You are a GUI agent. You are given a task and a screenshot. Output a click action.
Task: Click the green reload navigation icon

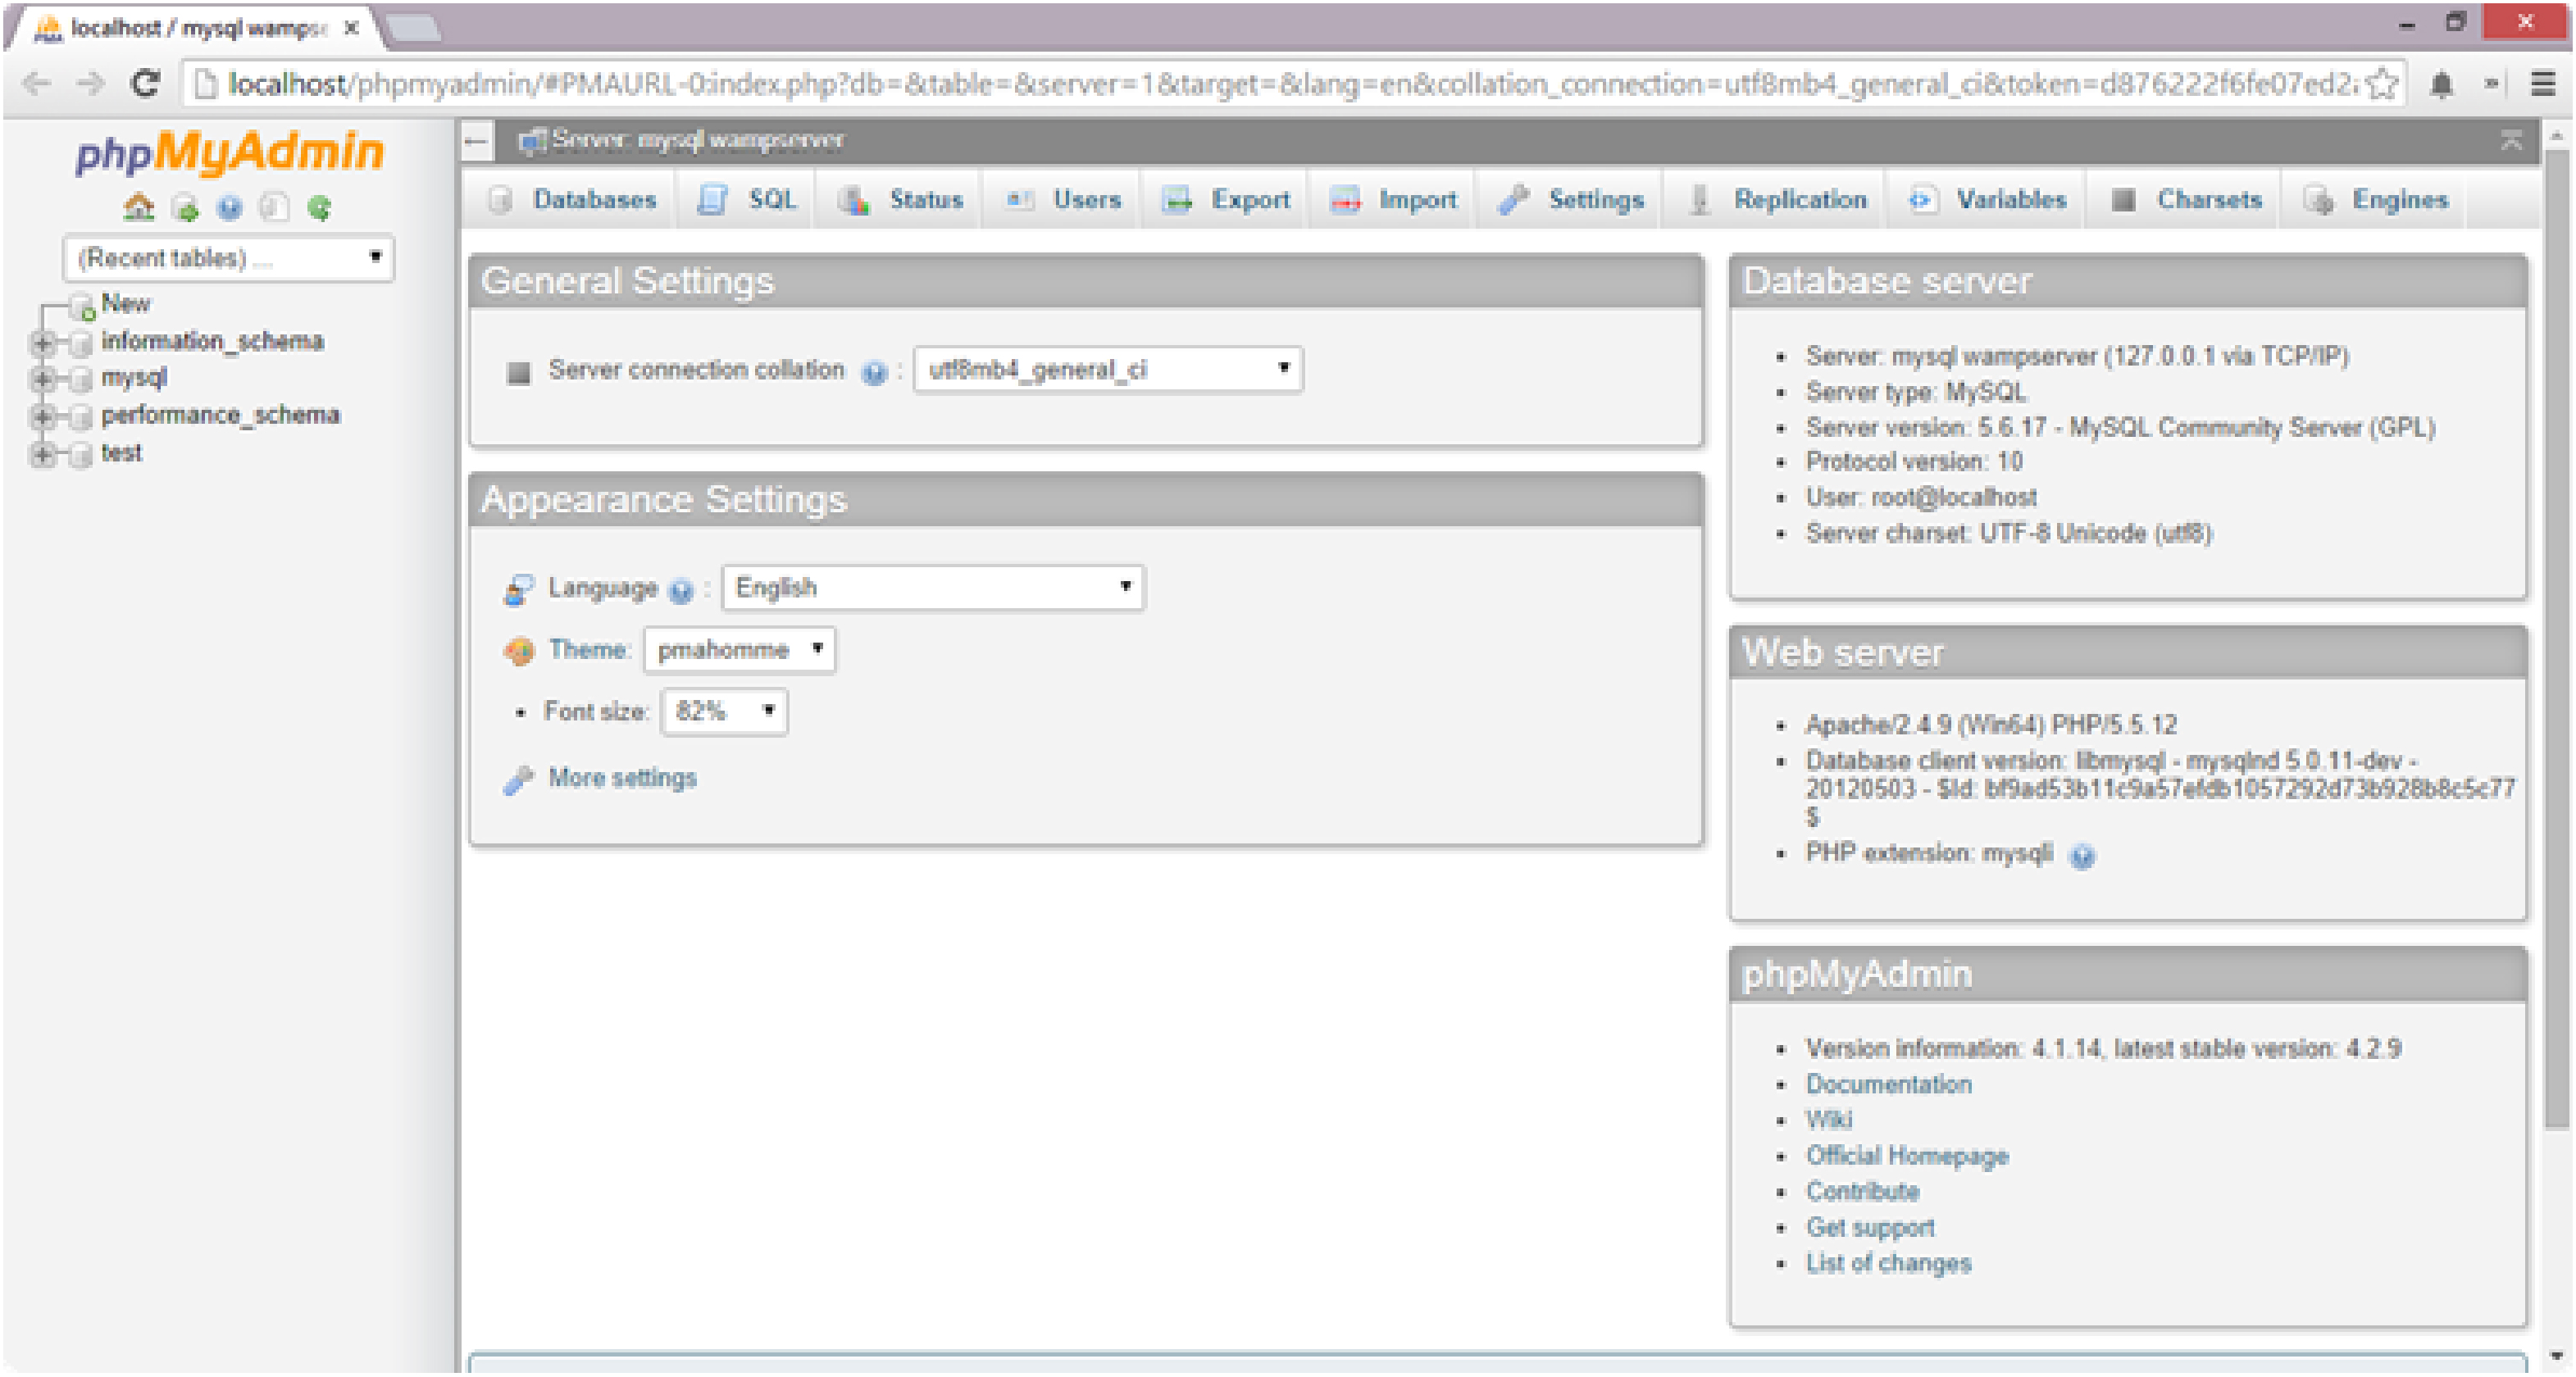pos(319,207)
